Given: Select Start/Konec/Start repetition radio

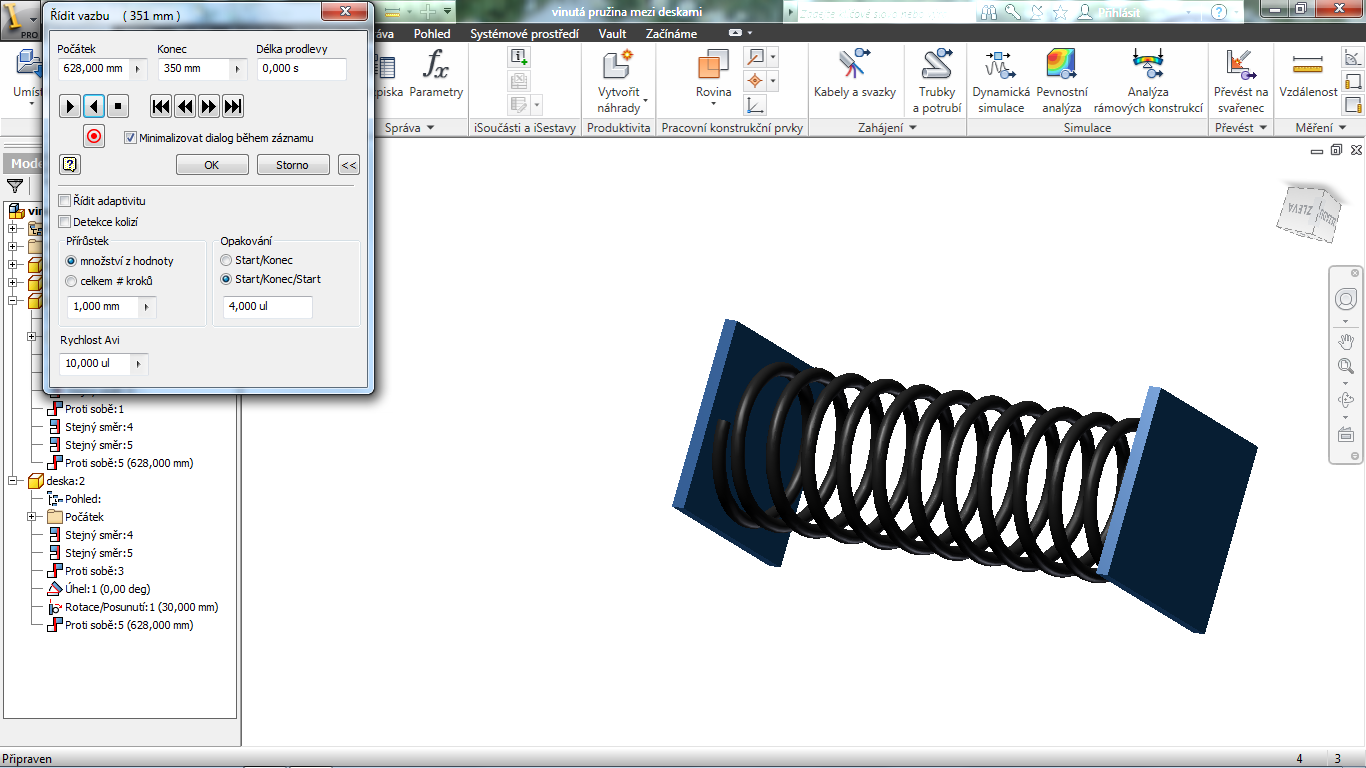Looking at the screenshot, I should tap(226, 279).
